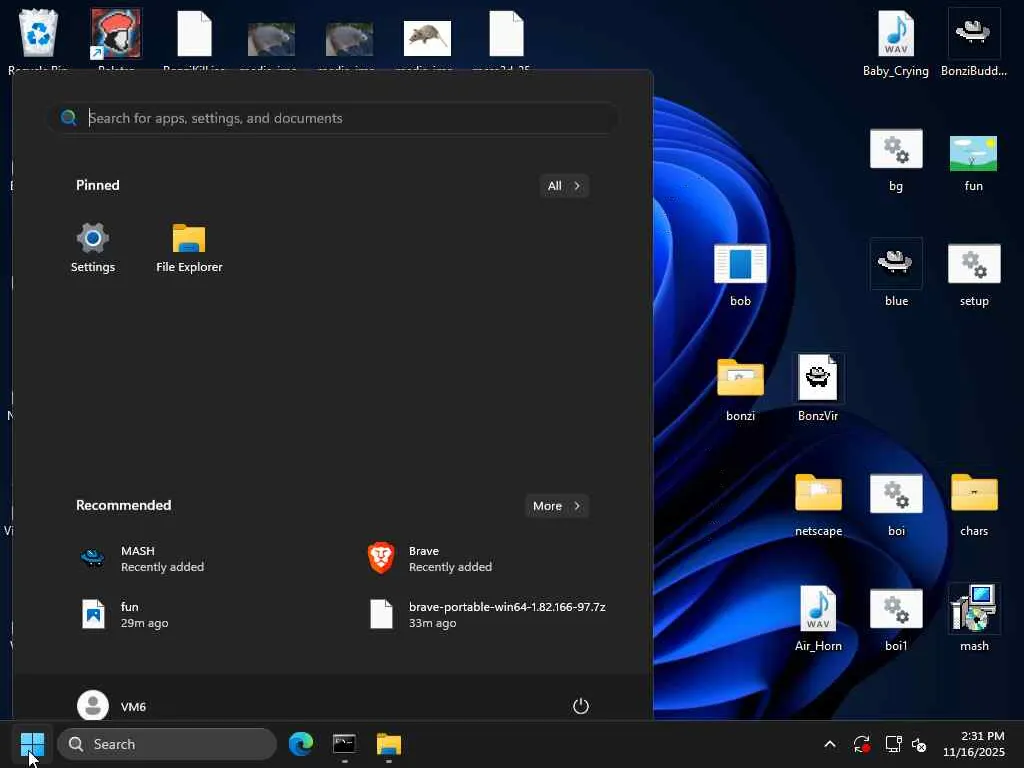Viewport: 1024px width, 768px height.
Task: Select the bonzi folder on desktop
Action: pyautogui.click(x=740, y=390)
